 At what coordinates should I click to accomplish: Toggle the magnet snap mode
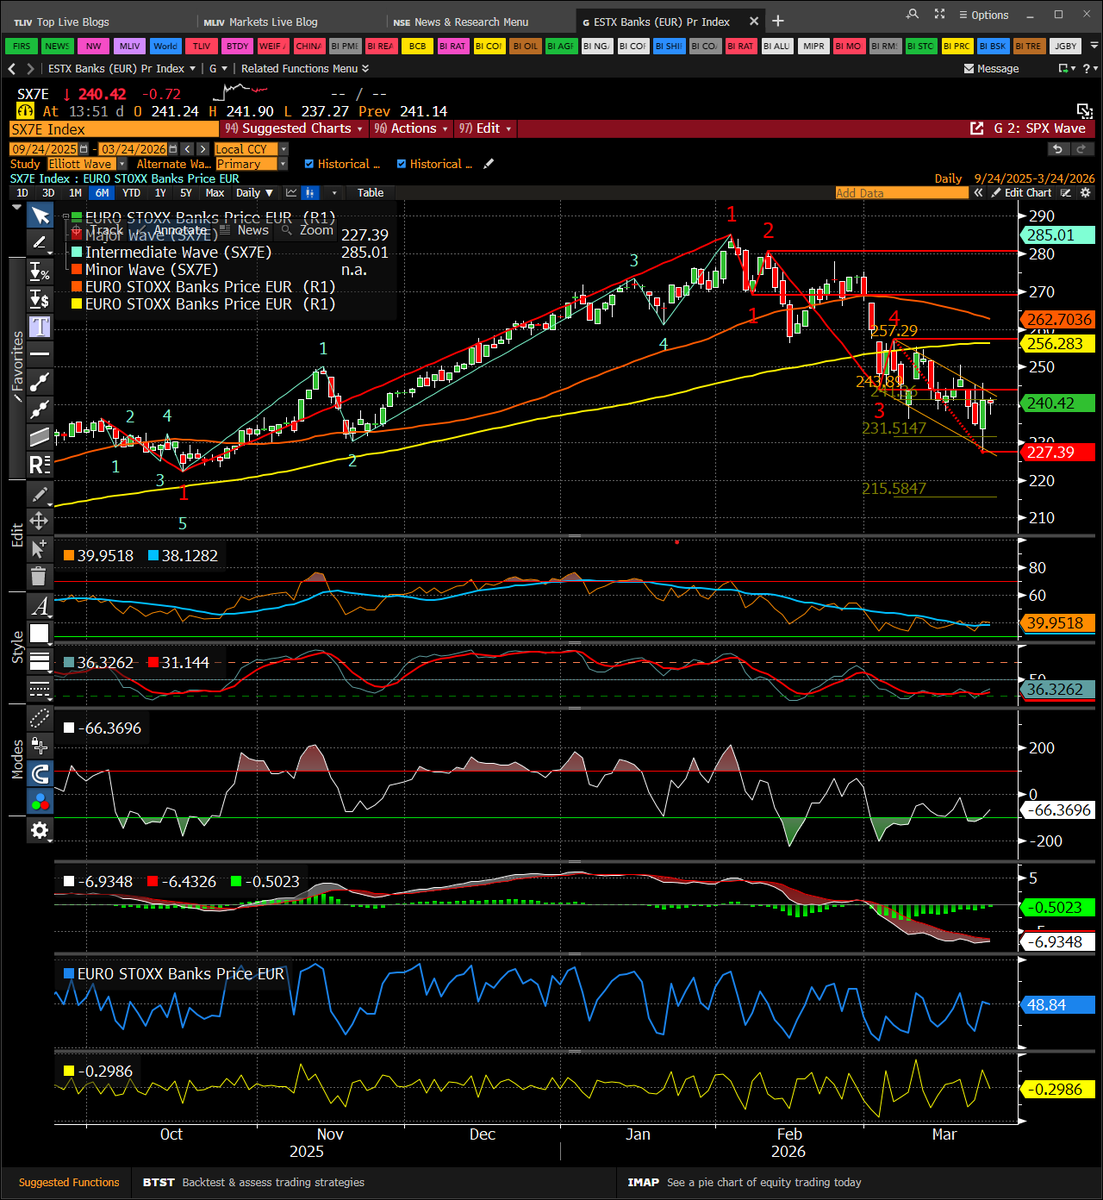39,773
